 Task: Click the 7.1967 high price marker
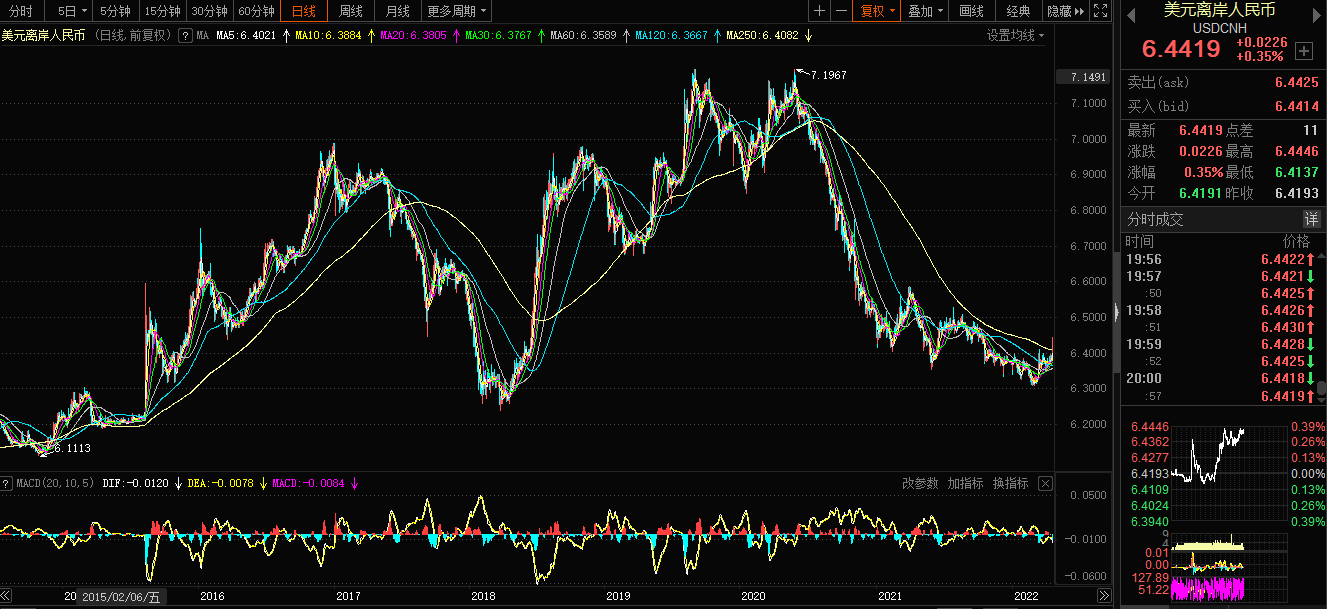(829, 76)
